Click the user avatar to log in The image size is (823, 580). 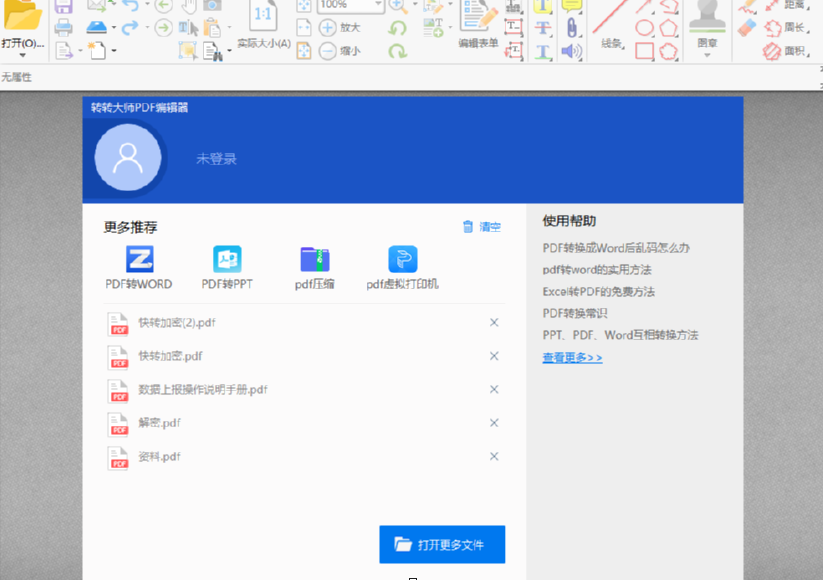(x=127, y=158)
